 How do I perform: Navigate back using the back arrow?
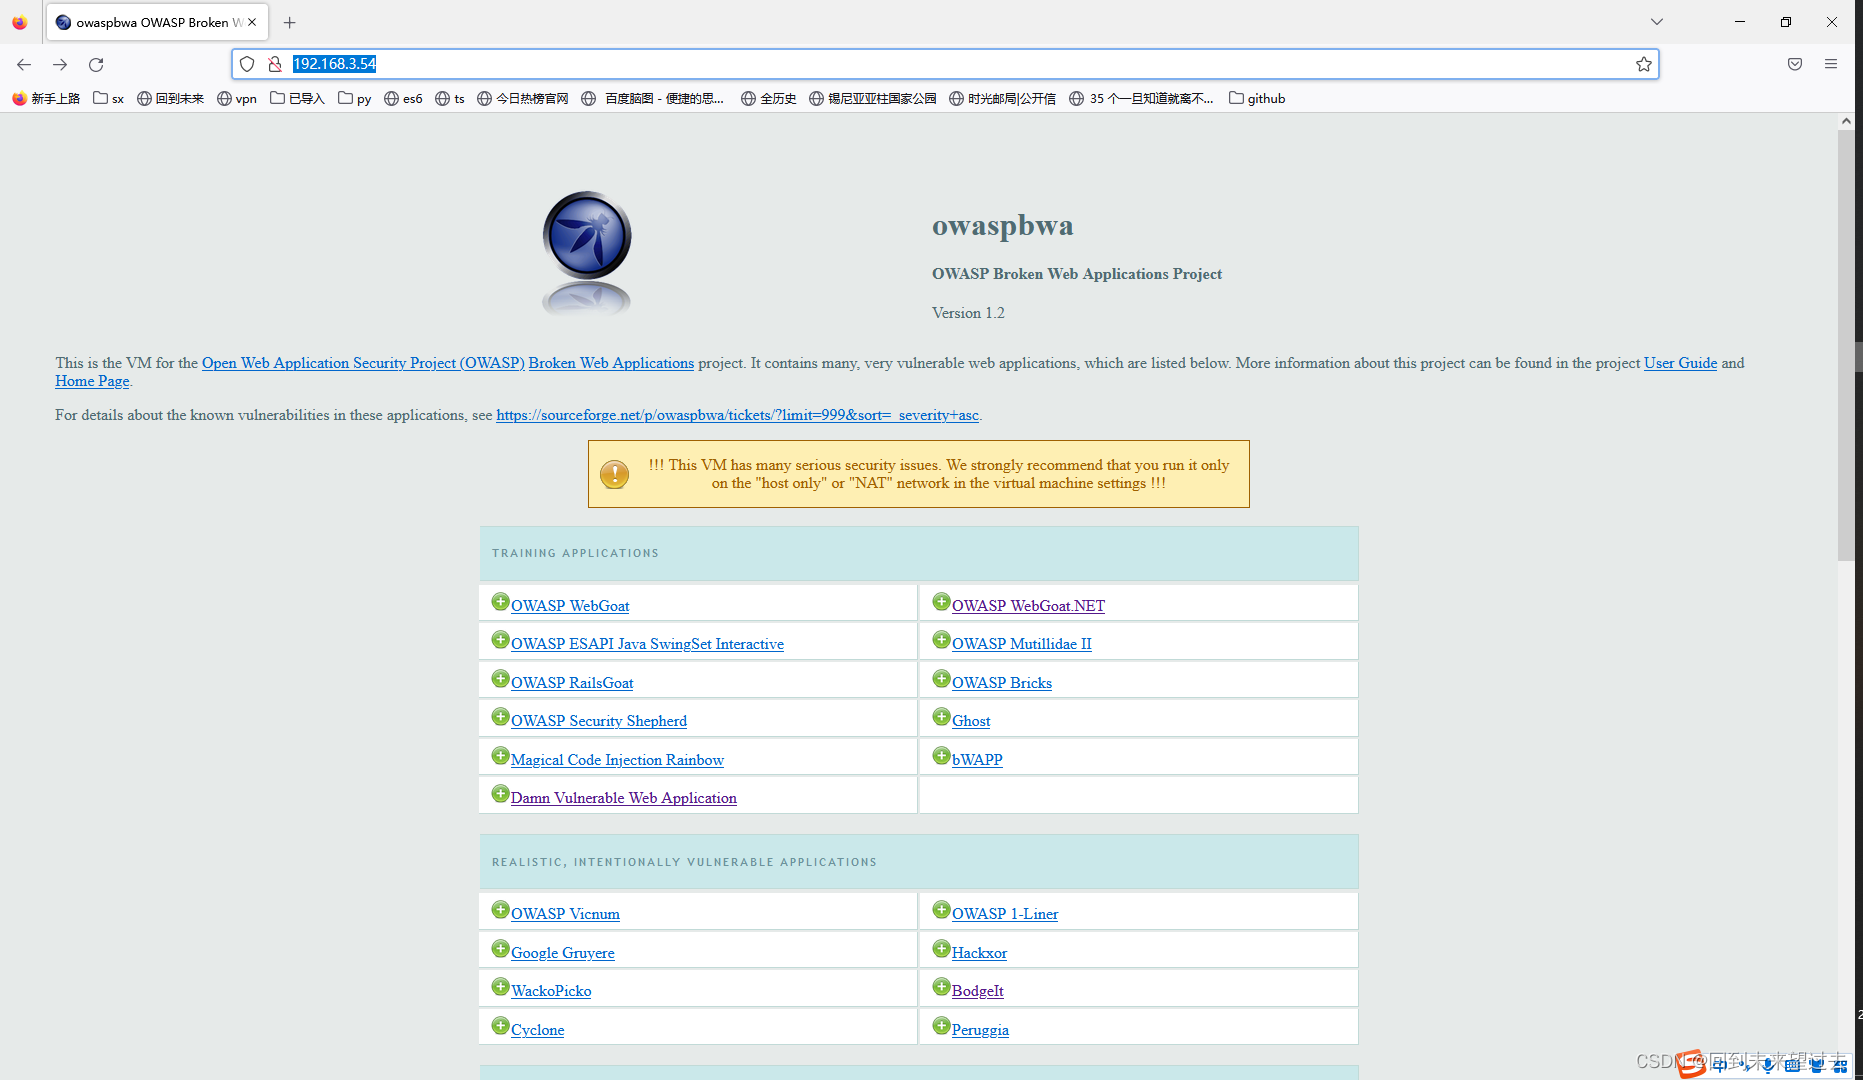(23, 64)
